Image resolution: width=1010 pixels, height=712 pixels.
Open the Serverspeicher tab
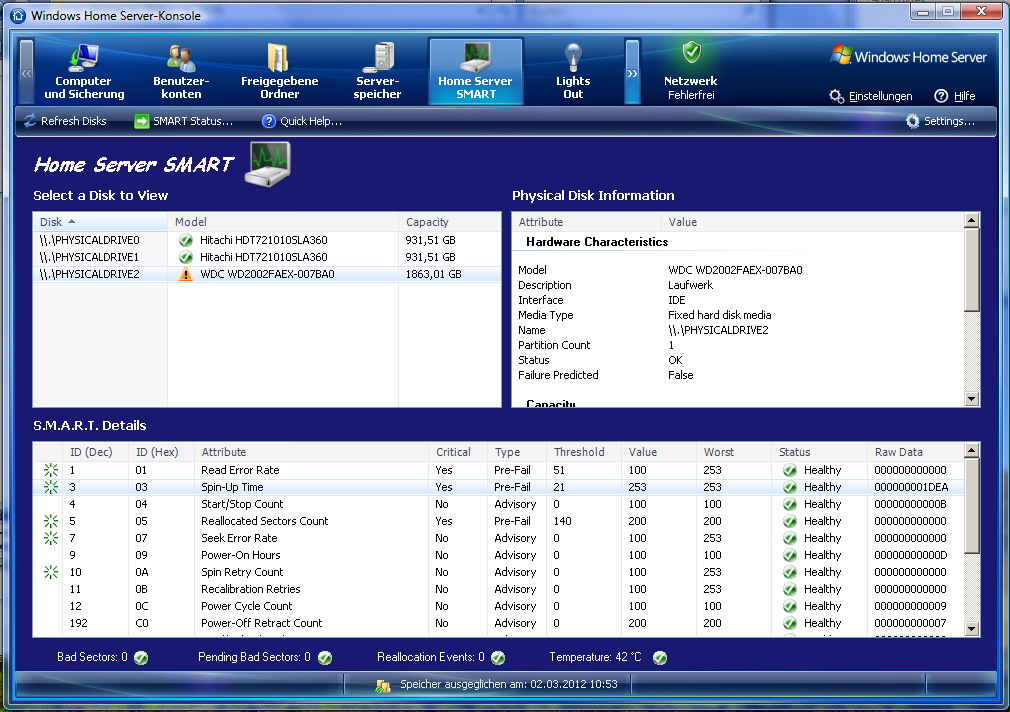[377, 71]
